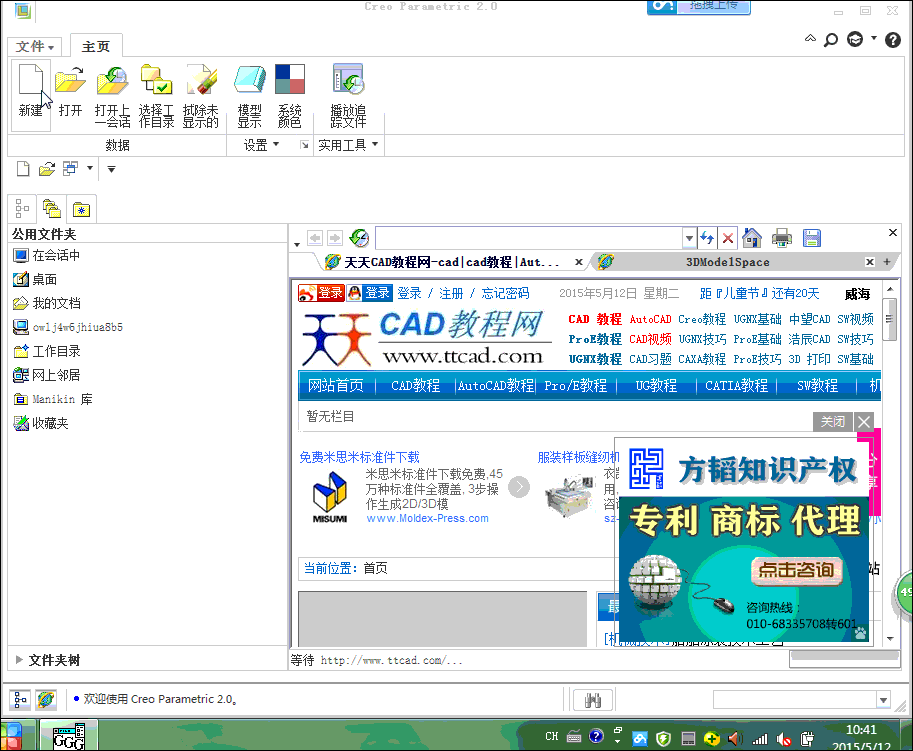Switch to the 主页 ribbon tab
Screen dimensions: 913x751
click(95, 46)
